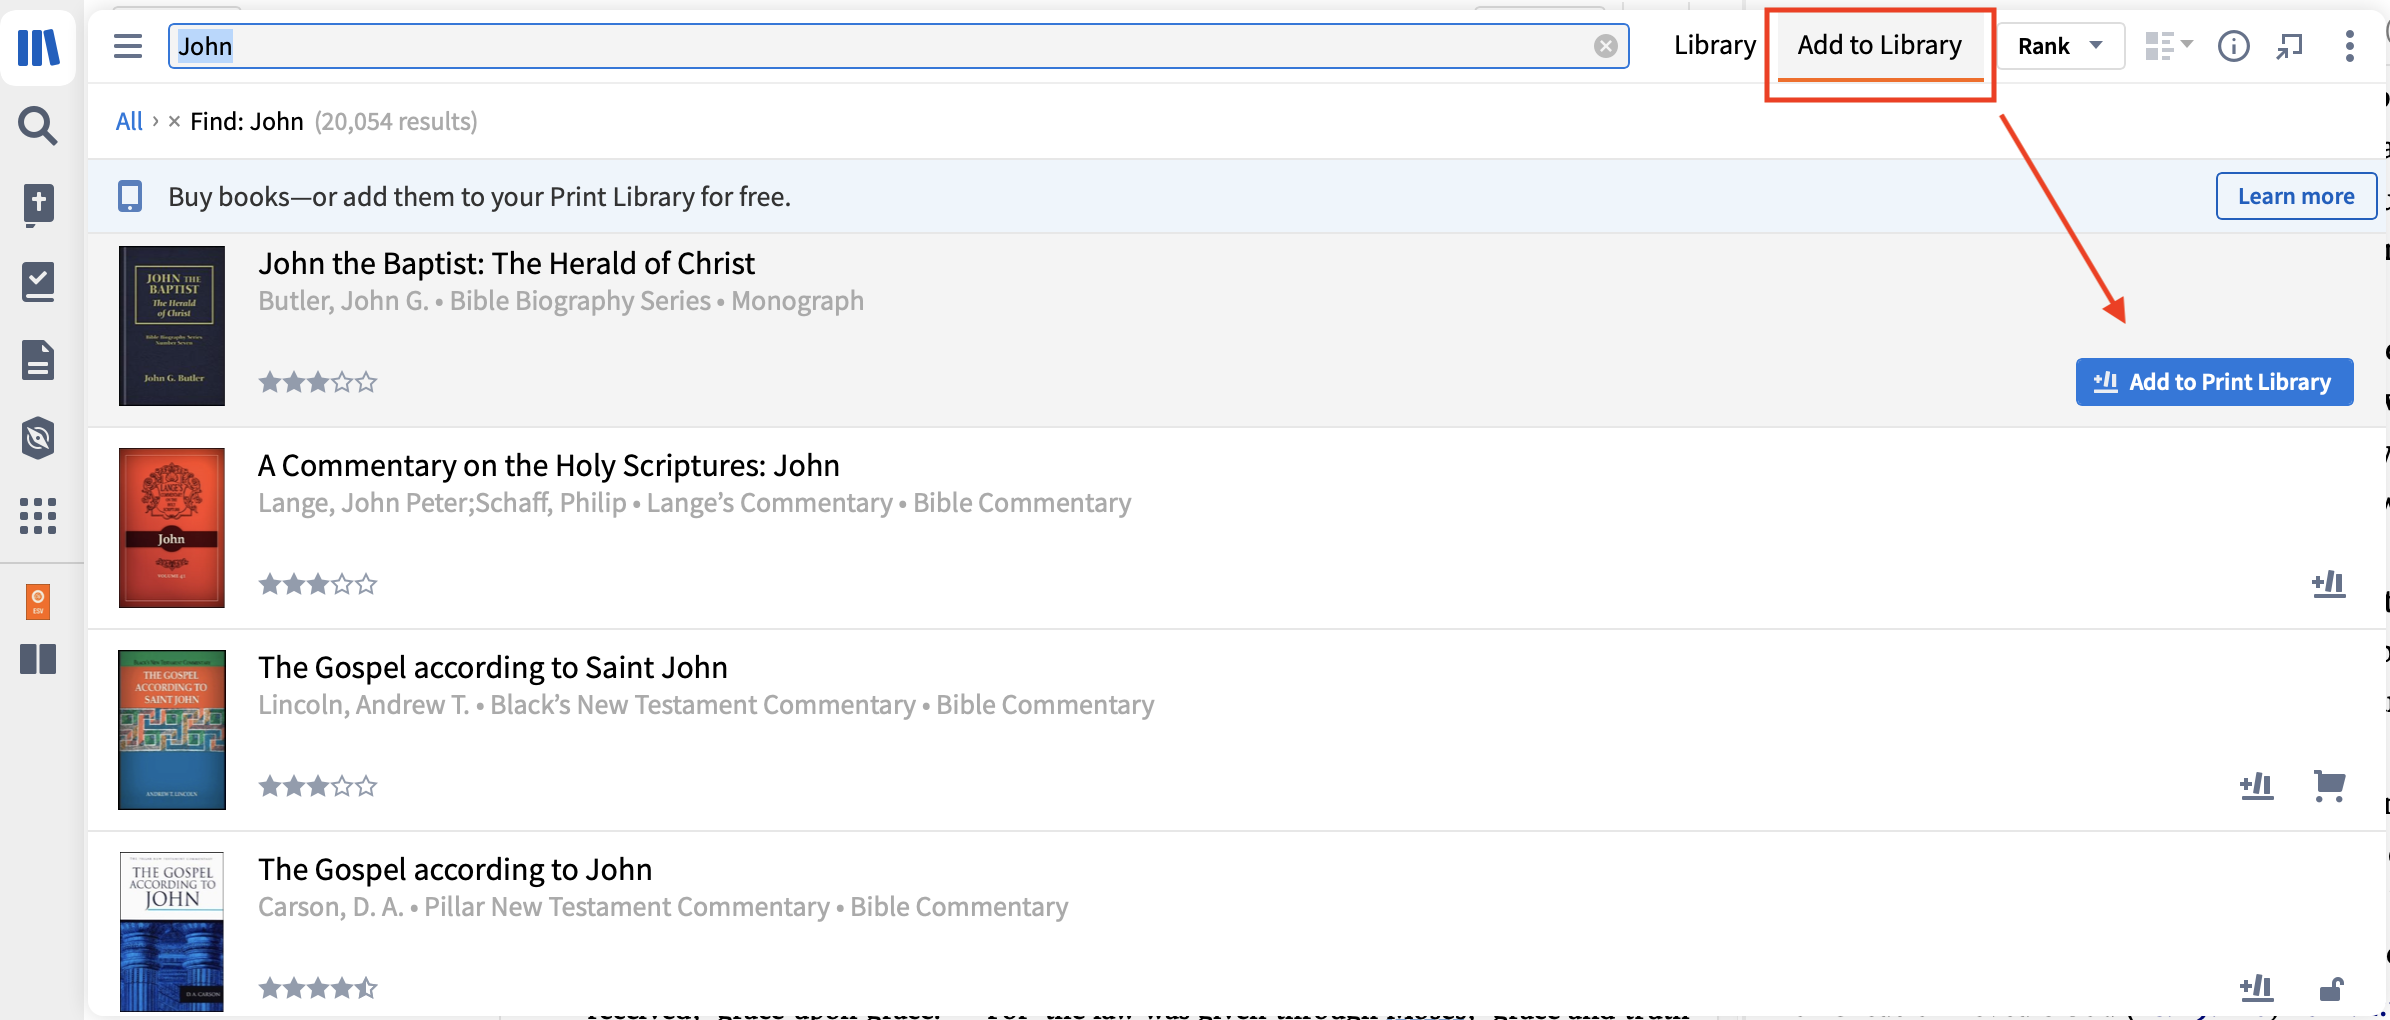Open the three-dot overflow menu

coord(2349,46)
